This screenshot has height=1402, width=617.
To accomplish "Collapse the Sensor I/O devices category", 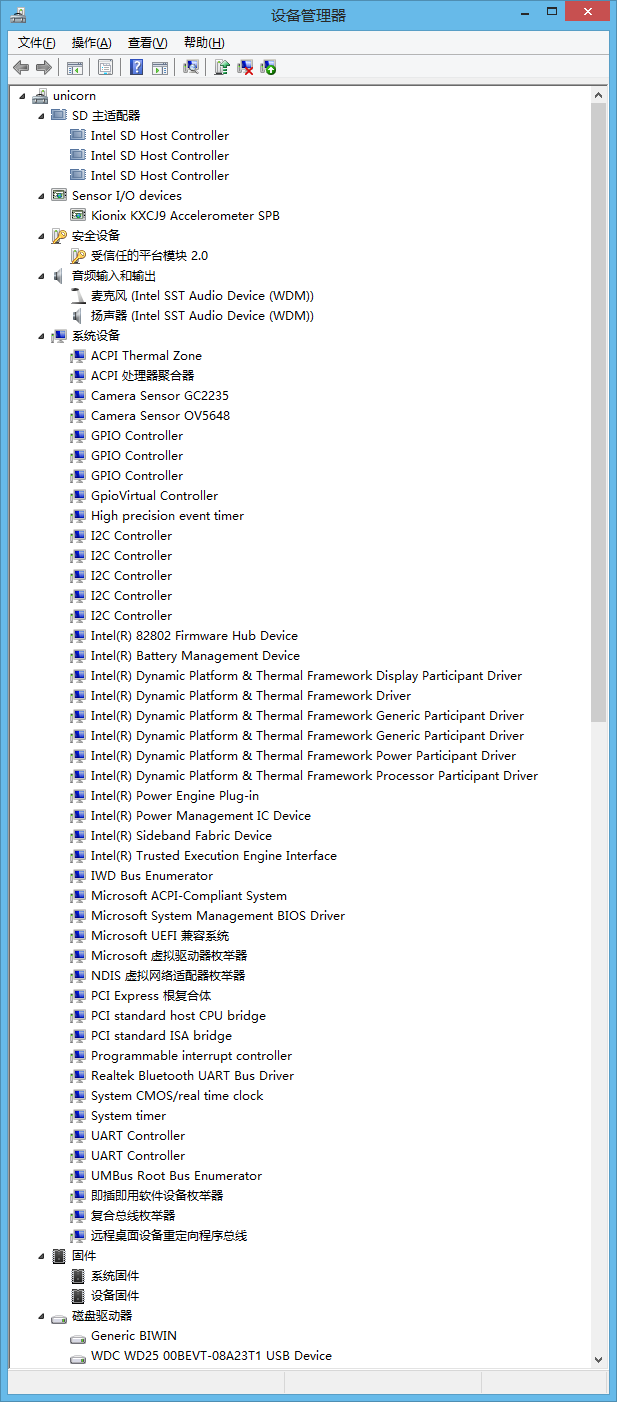I will tap(42, 196).
